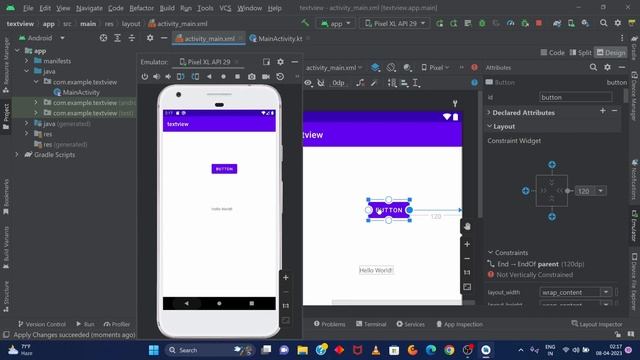Open Search Everywhere magnifier in toolbar

coord(603,23)
